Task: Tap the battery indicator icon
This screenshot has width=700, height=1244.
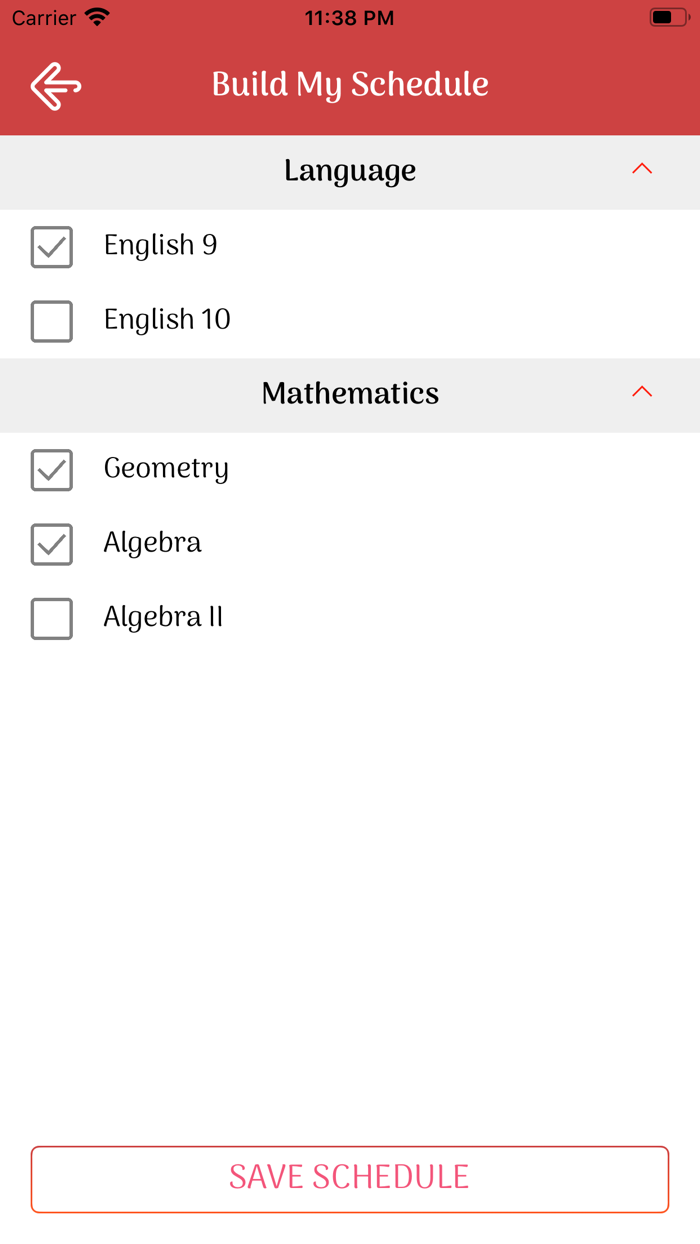Action: point(667,18)
